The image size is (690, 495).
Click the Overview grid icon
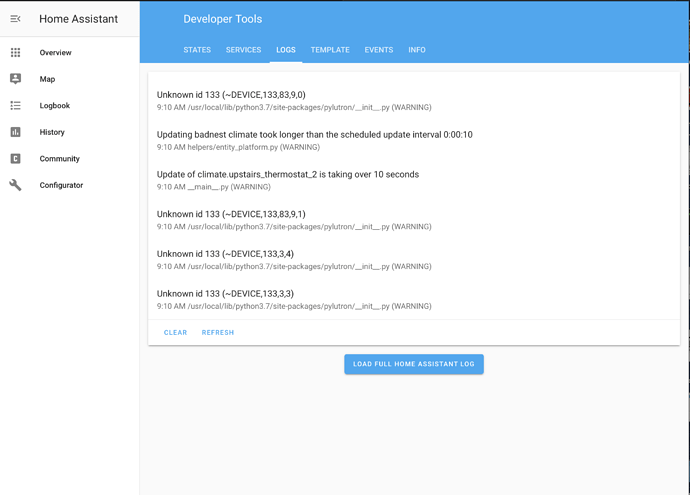[x=15, y=52]
